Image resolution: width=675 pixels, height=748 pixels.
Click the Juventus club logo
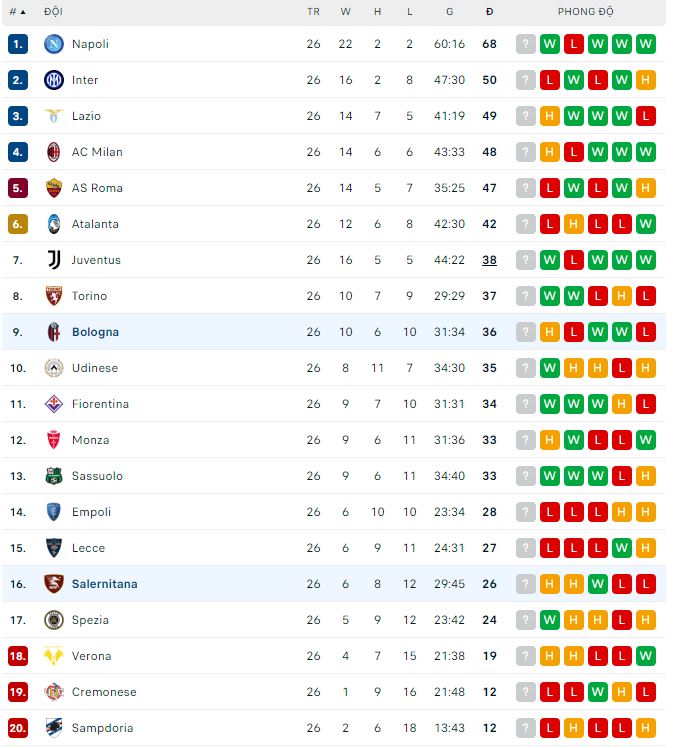point(54,260)
